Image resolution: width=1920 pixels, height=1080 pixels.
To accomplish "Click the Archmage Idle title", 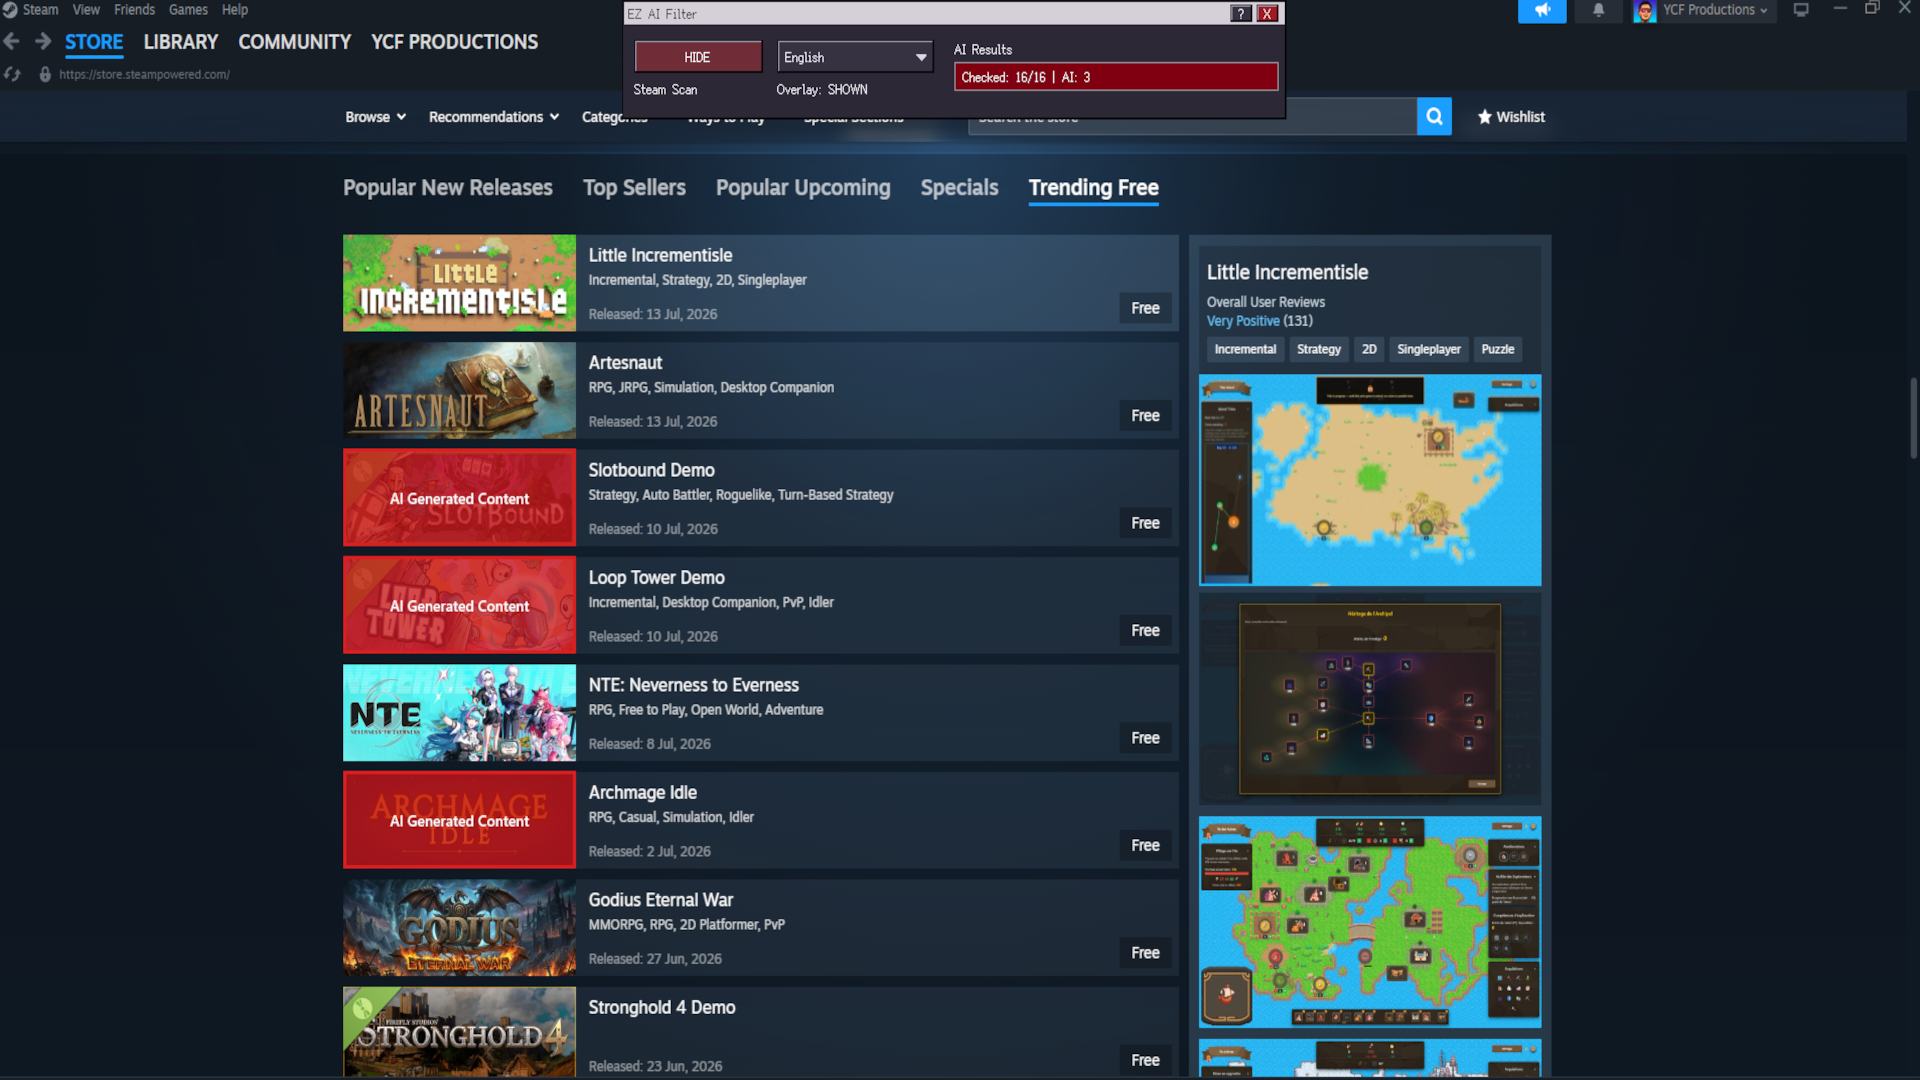I will pos(642,793).
